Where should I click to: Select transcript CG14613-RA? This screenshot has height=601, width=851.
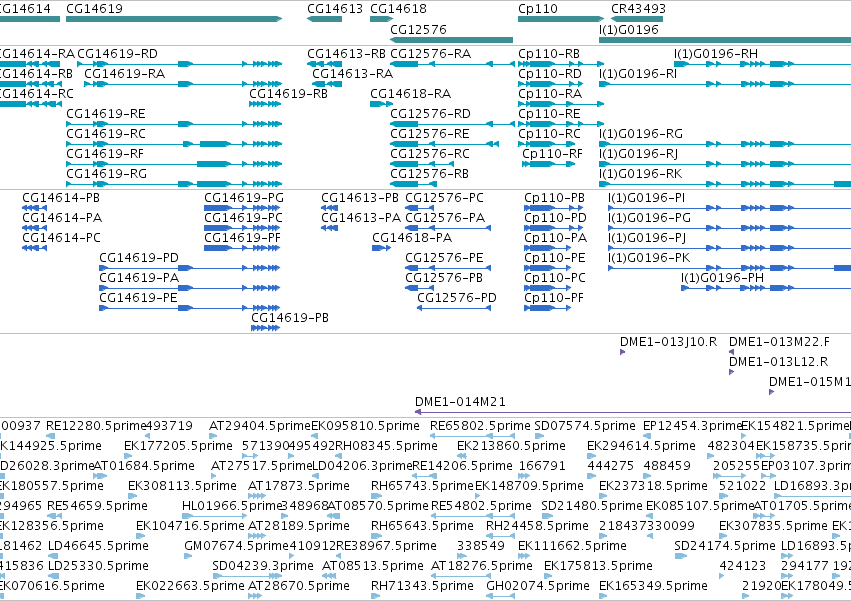[352, 74]
